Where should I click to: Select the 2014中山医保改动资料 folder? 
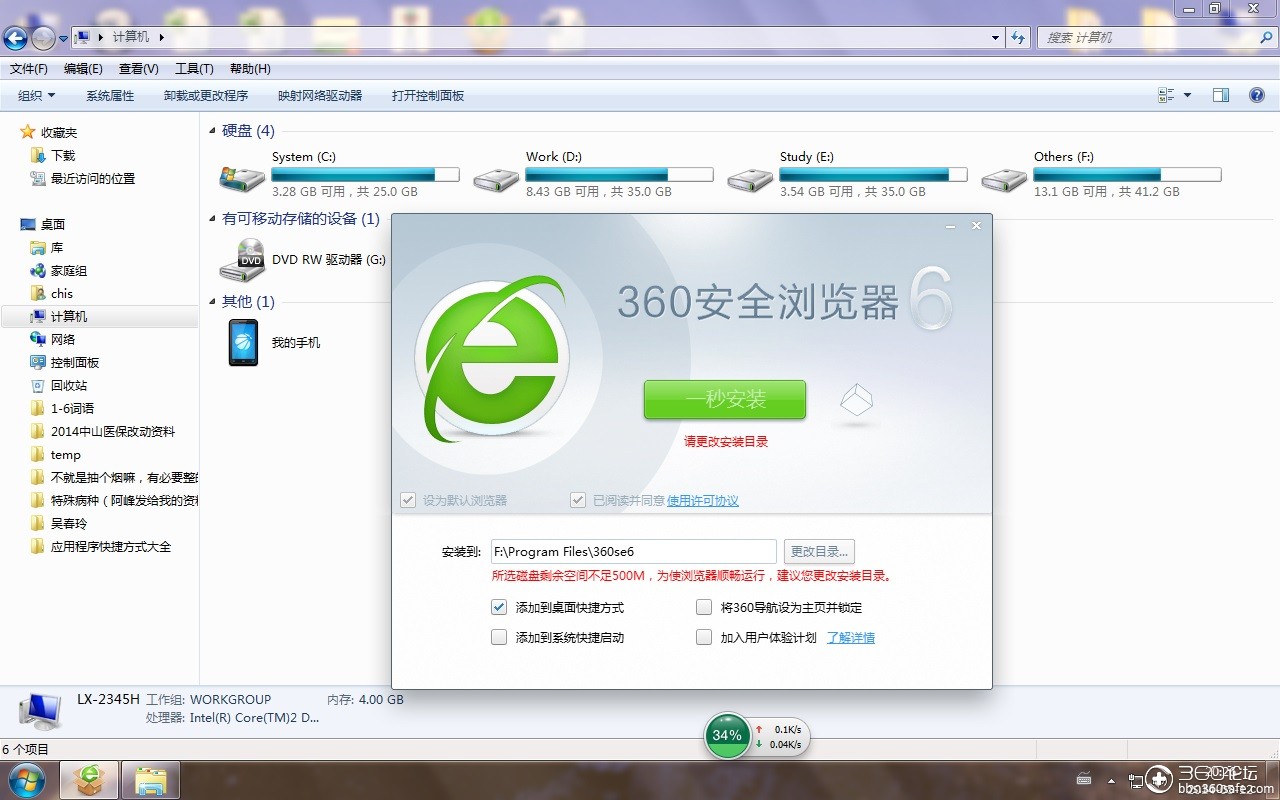[113, 431]
